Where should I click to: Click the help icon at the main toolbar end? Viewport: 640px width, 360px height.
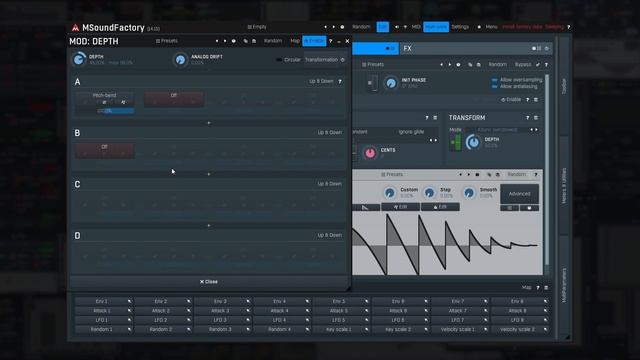(569, 27)
